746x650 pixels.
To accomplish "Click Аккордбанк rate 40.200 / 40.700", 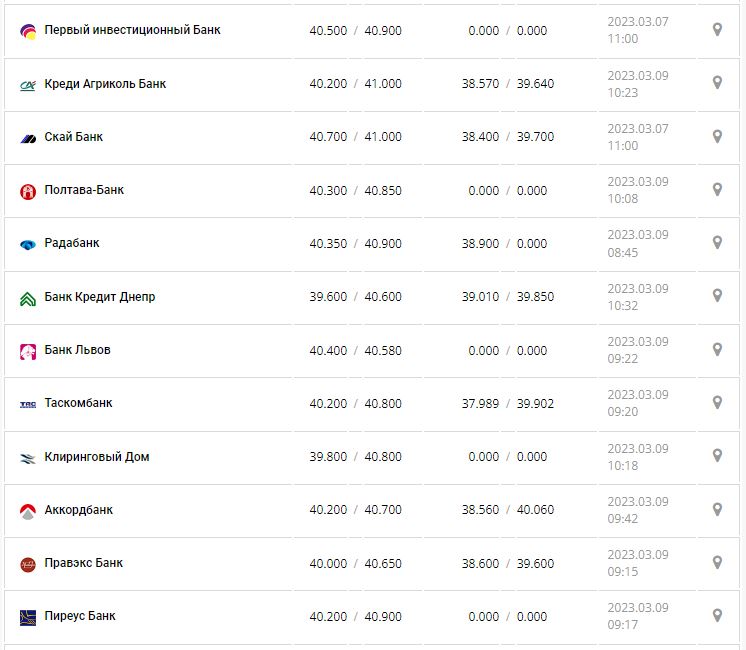I will 355,510.
